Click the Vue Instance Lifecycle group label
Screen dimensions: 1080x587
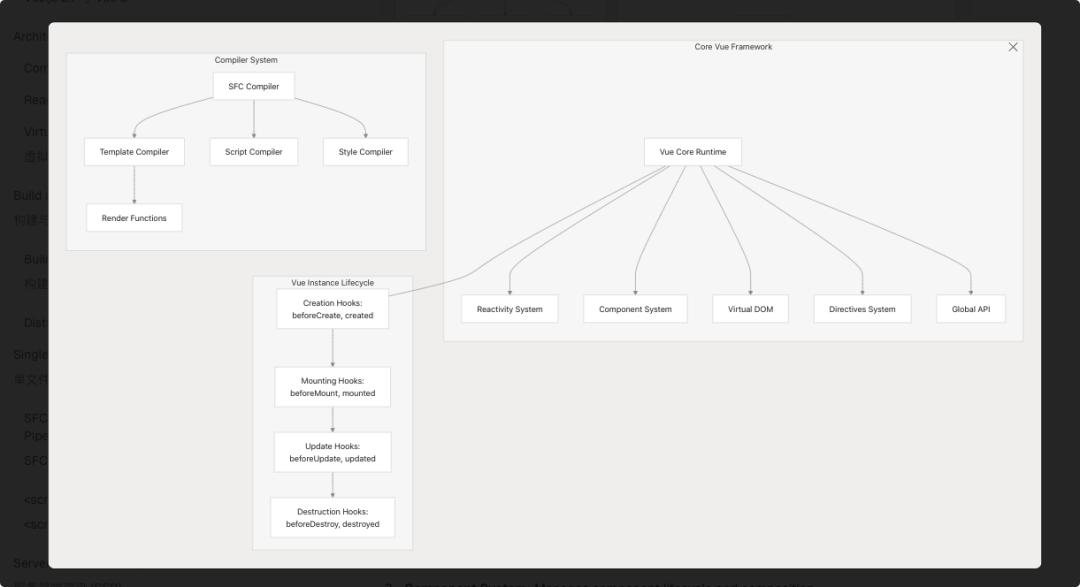[x=333, y=282]
